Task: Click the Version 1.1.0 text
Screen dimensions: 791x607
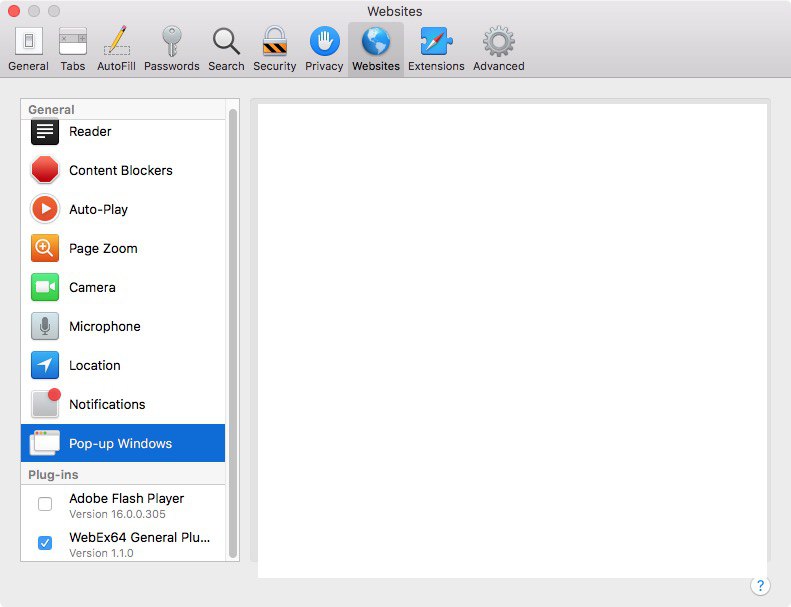Action: click(101, 553)
